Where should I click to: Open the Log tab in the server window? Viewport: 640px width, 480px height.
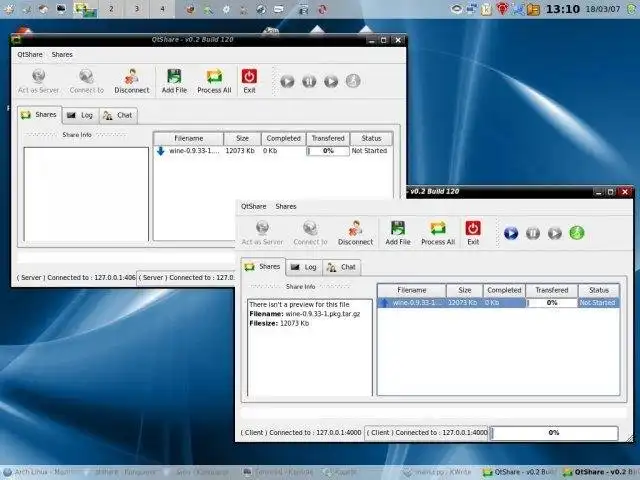click(x=80, y=115)
